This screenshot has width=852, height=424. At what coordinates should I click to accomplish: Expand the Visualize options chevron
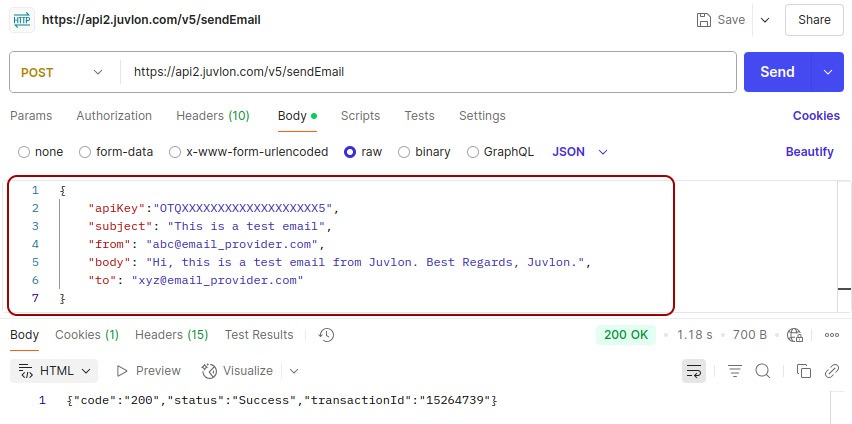(x=294, y=371)
